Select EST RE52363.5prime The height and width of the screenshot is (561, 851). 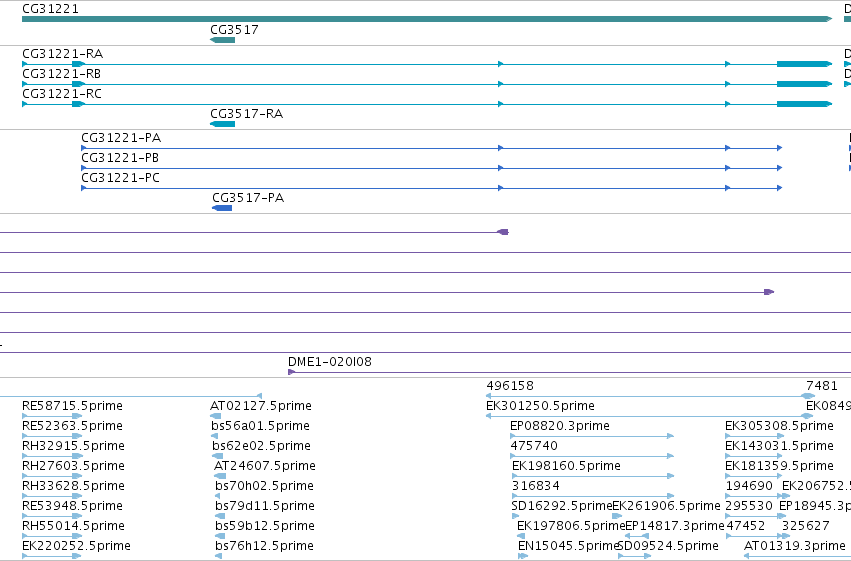click(x=72, y=426)
